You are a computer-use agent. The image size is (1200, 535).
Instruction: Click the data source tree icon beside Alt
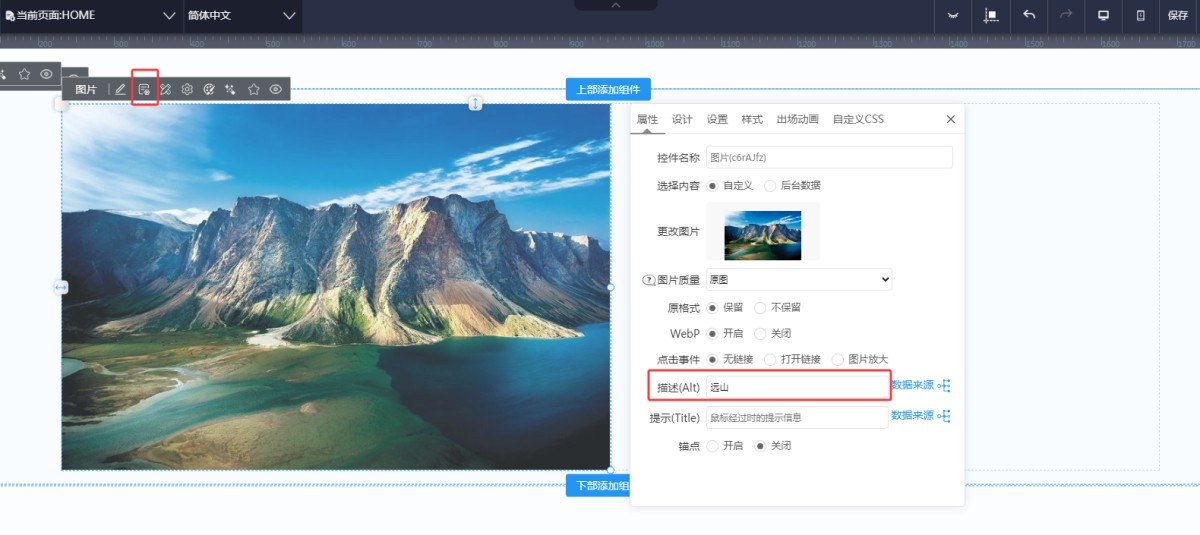pos(944,386)
